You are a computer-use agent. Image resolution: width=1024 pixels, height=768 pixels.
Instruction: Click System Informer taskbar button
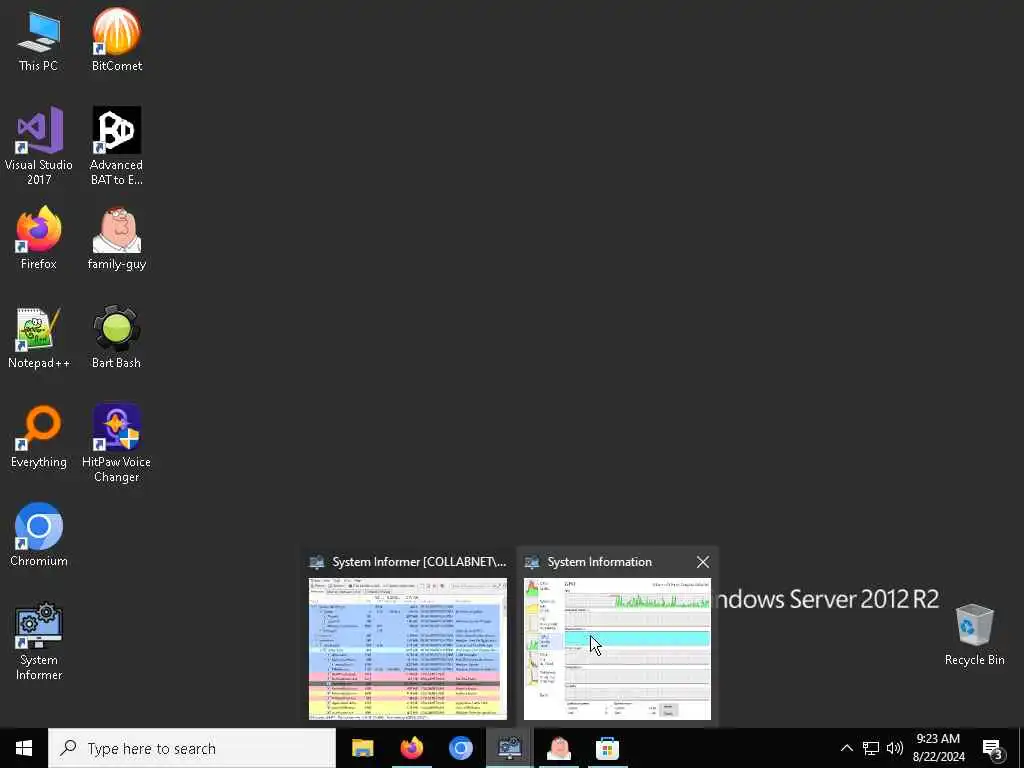509,748
